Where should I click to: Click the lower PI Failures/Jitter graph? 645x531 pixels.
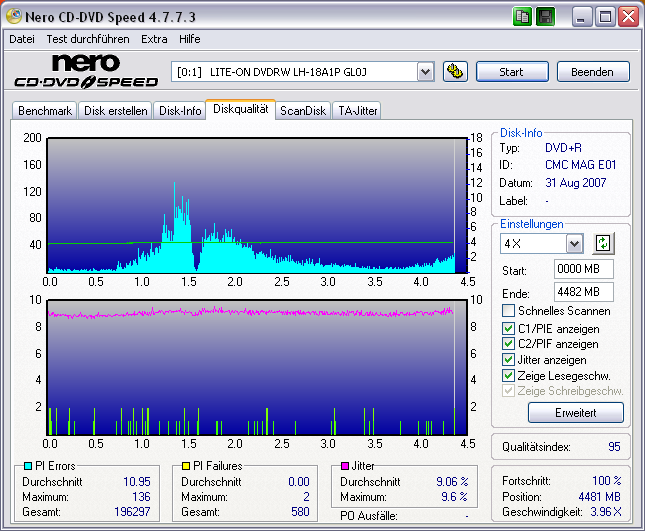pyautogui.click(x=258, y=368)
